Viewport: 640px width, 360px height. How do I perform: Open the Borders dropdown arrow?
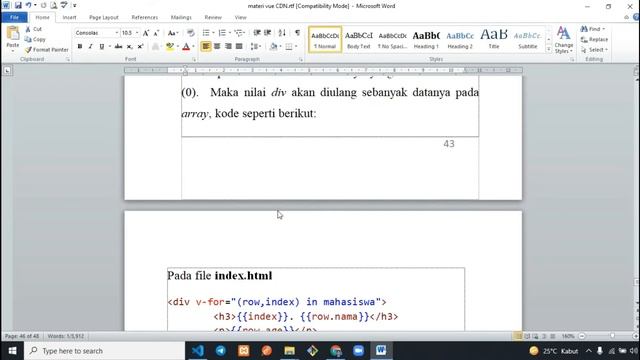pyautogui.click(x=296, y=47)
